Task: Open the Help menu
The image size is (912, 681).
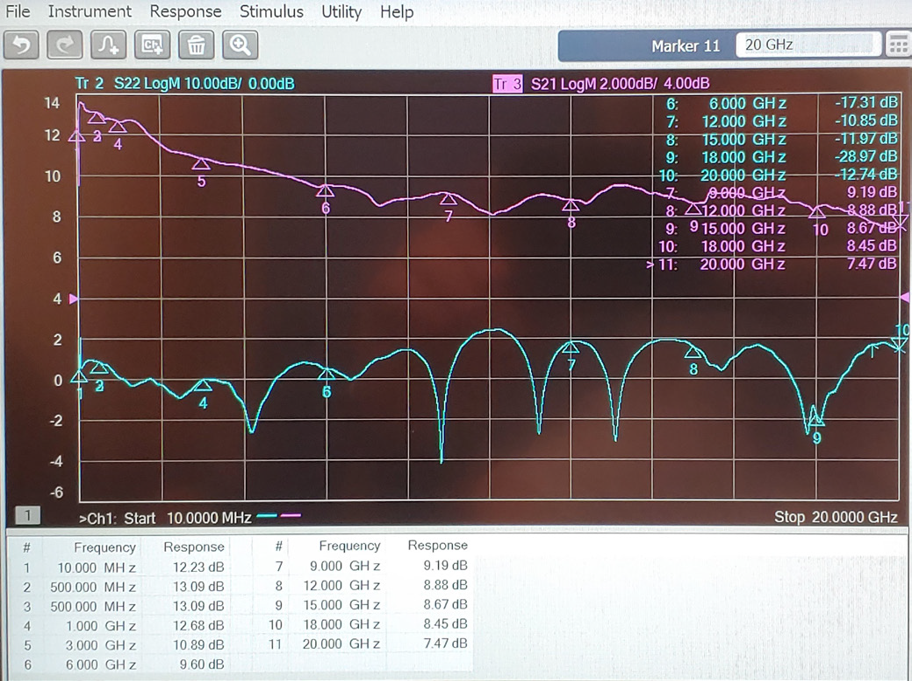Action: point(396,12)
